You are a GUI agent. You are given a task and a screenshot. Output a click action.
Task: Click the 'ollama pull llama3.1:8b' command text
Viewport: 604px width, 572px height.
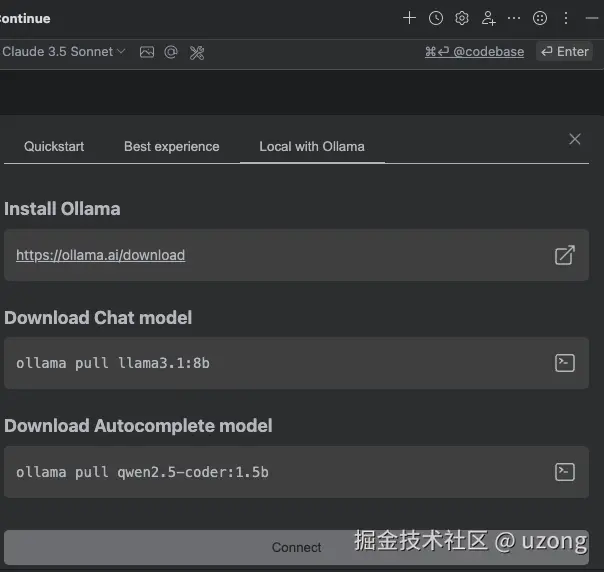point(113,363)
